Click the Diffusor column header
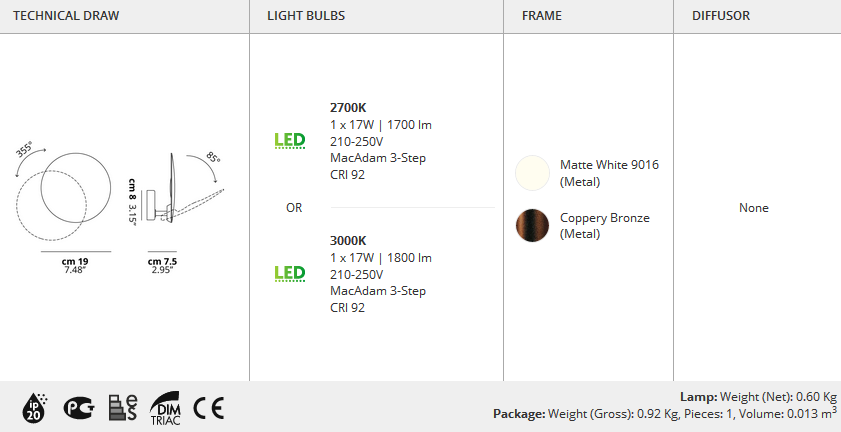Viewport: 841px width, 432px height. click(x=721, y=17)
